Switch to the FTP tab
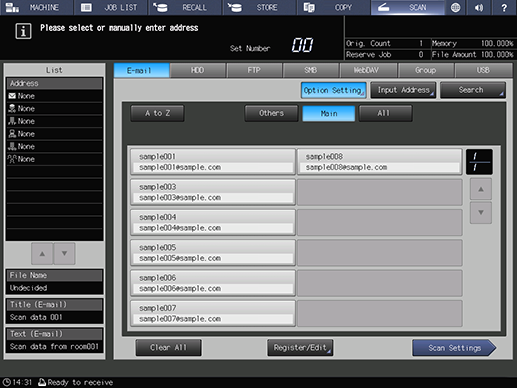Image resolution: width=517 pixels, height=388 pixels. (x=254, y=70)
